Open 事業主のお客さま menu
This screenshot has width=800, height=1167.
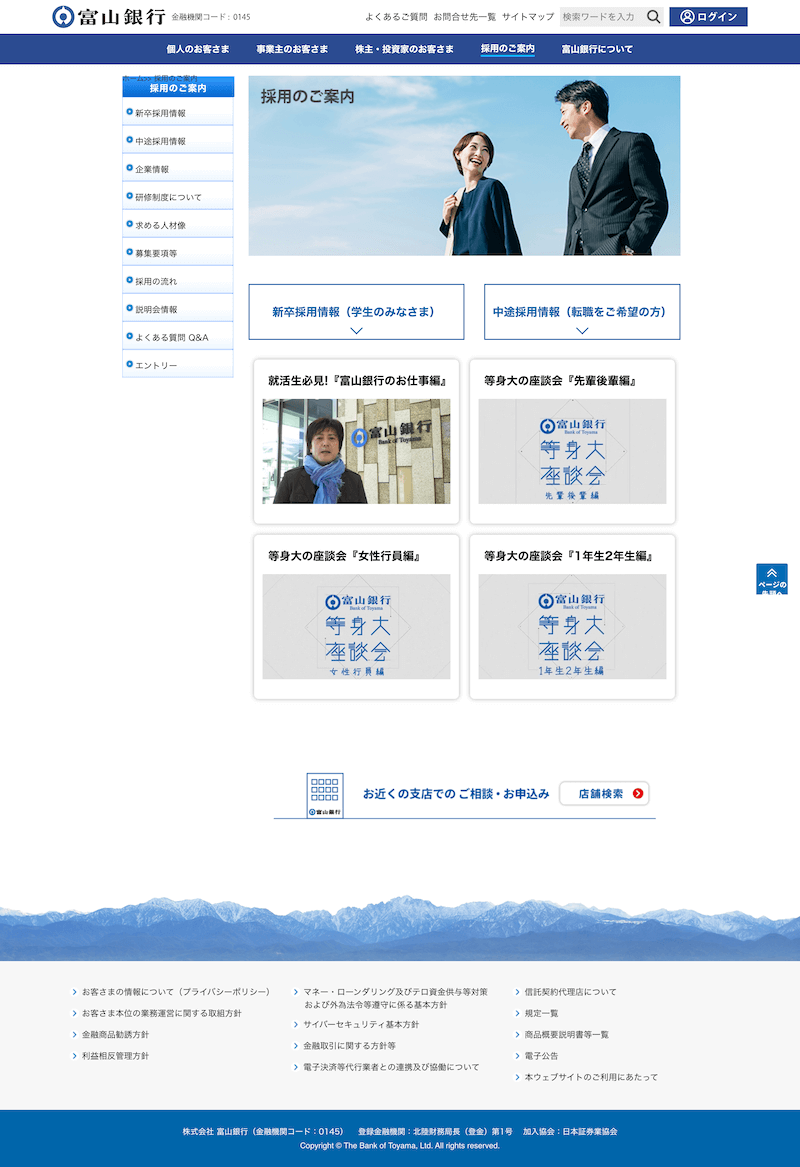coord(292,49)
